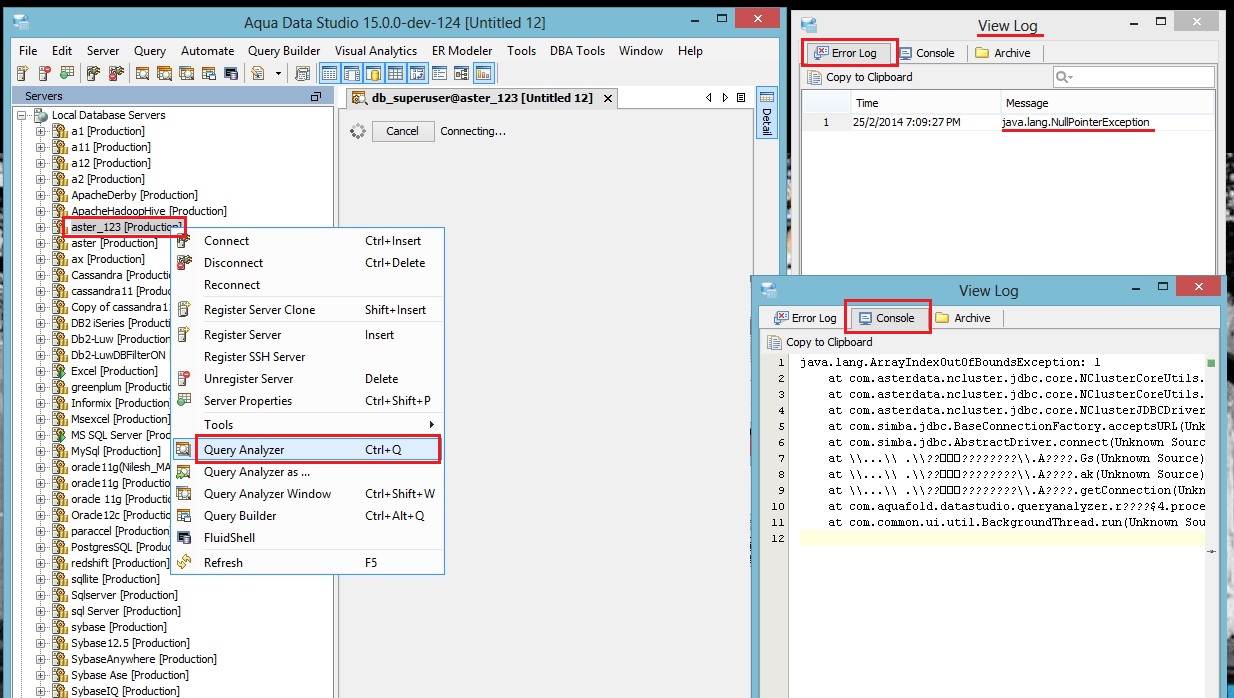The height and width of the screenshot is (698, 1234).
Task: Choose Server Properties in context menu
Action: coord(307,401)
